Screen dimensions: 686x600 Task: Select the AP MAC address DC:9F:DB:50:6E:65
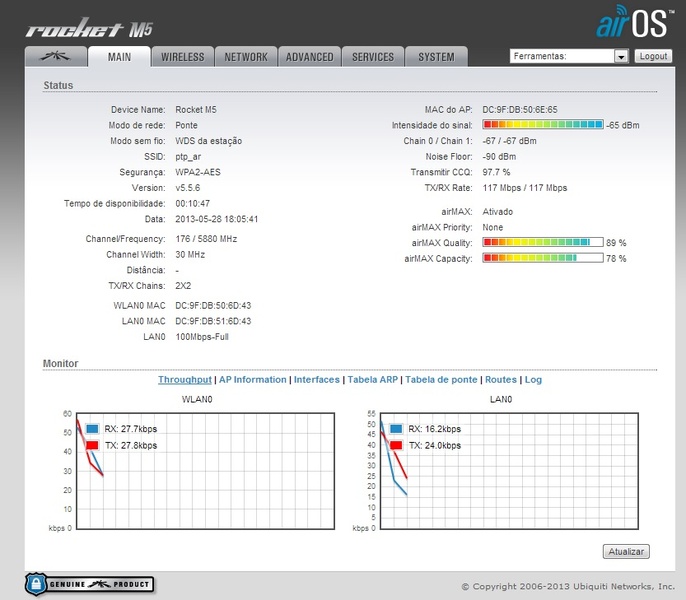coord(520,109)
